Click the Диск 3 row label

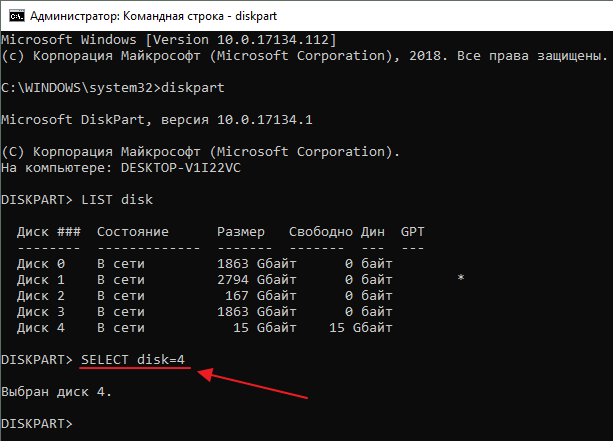coord(41,312)
